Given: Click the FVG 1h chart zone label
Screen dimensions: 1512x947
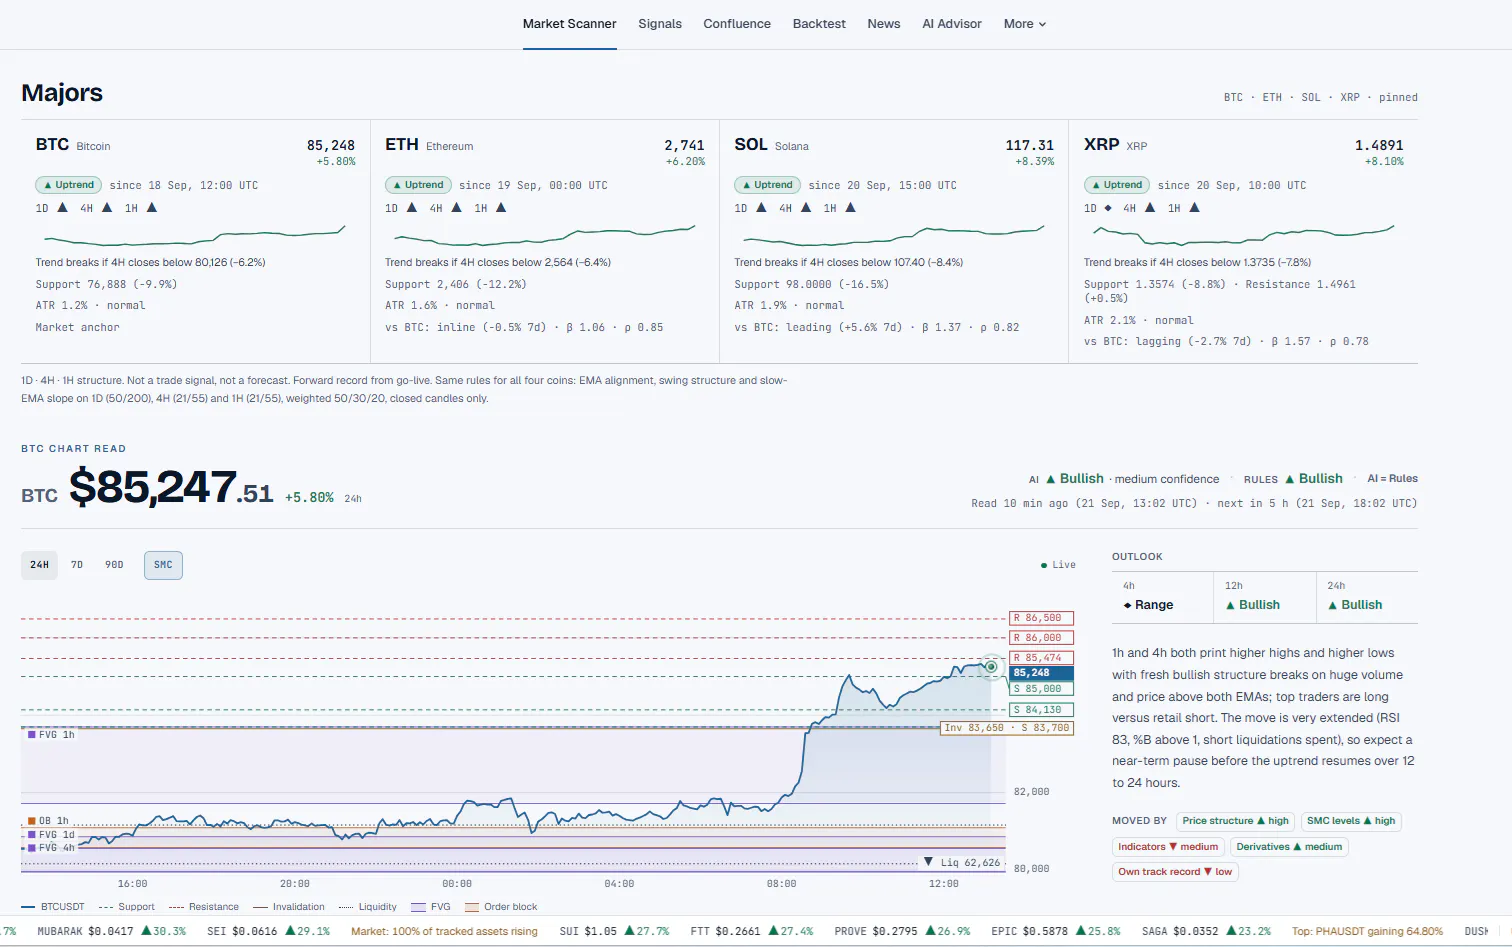Looking at the screenshot, I should click(x=51, y=735).
